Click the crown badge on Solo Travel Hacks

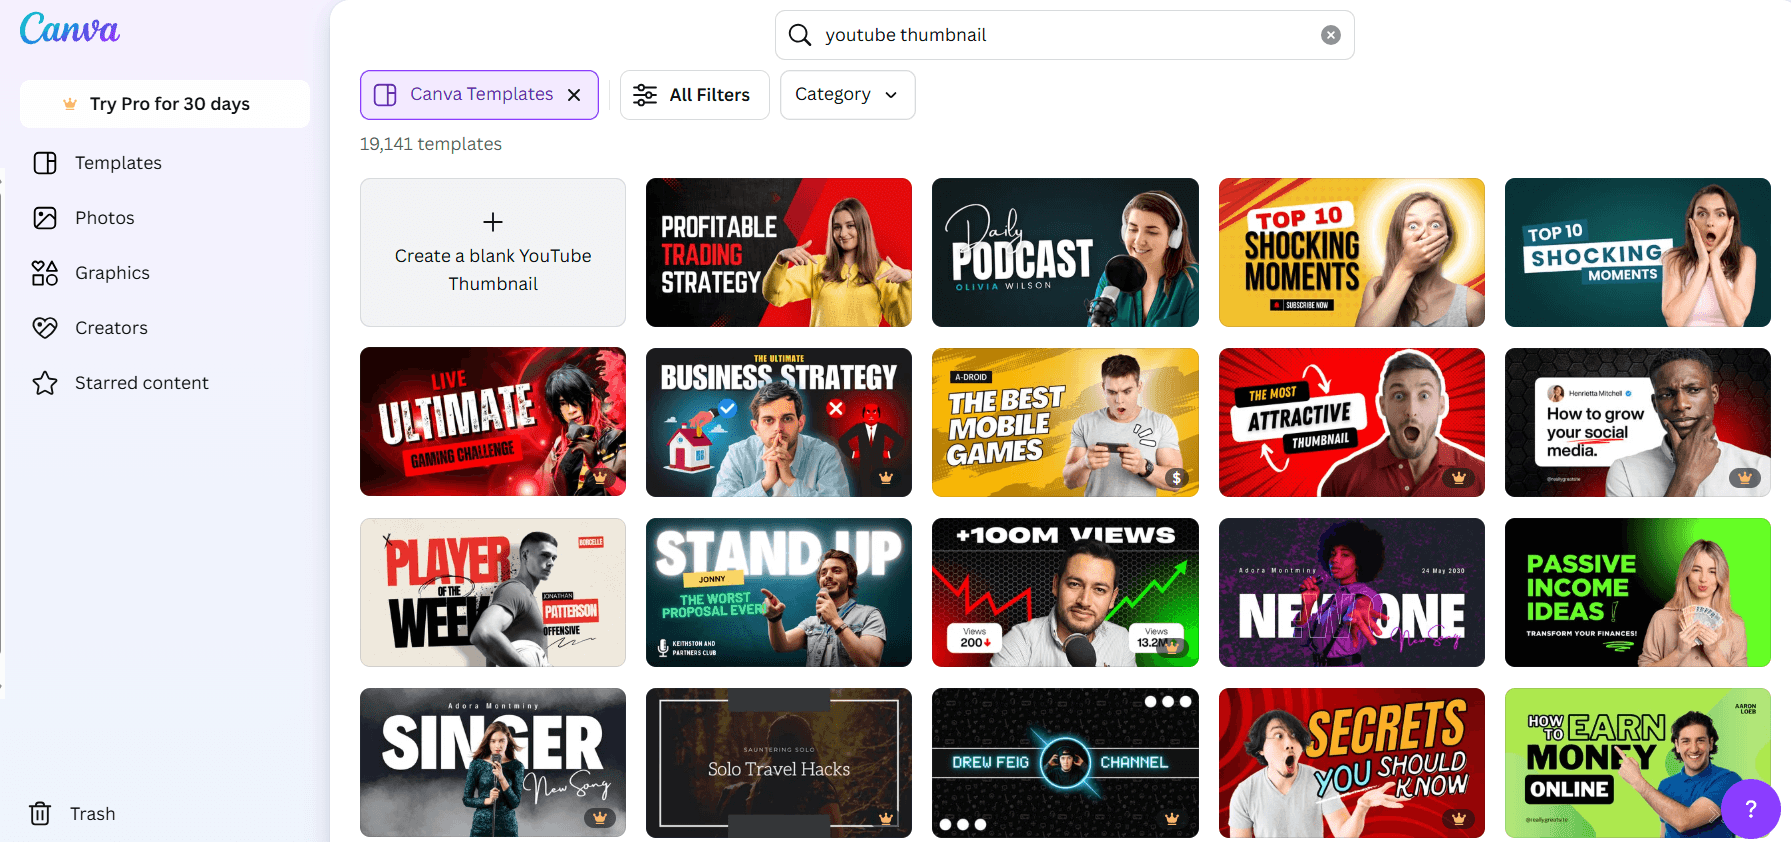(886, 818)
